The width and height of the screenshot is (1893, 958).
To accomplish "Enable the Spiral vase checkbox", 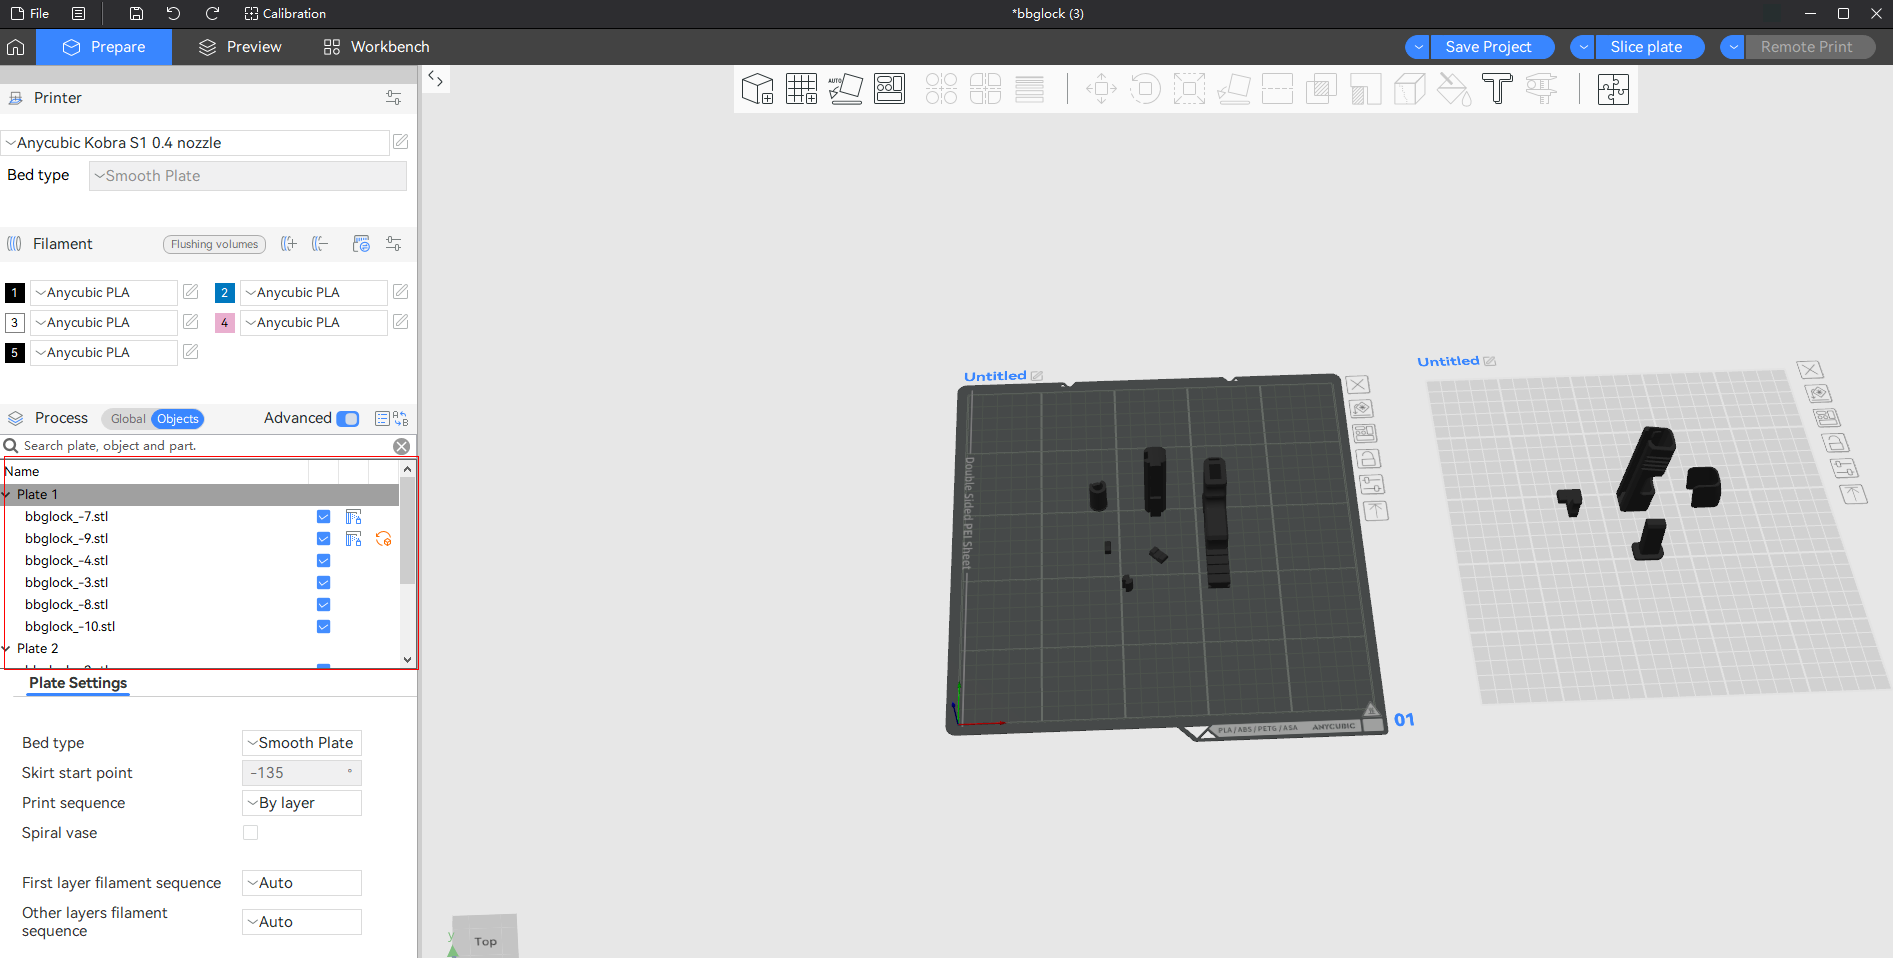I will tap(250, 833).
